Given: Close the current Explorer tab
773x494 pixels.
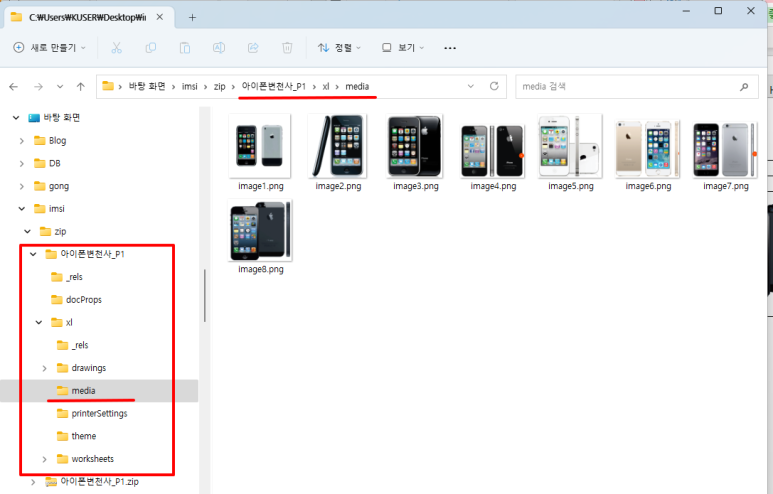Looking at the screenshot, I should [x=160, y=17].
